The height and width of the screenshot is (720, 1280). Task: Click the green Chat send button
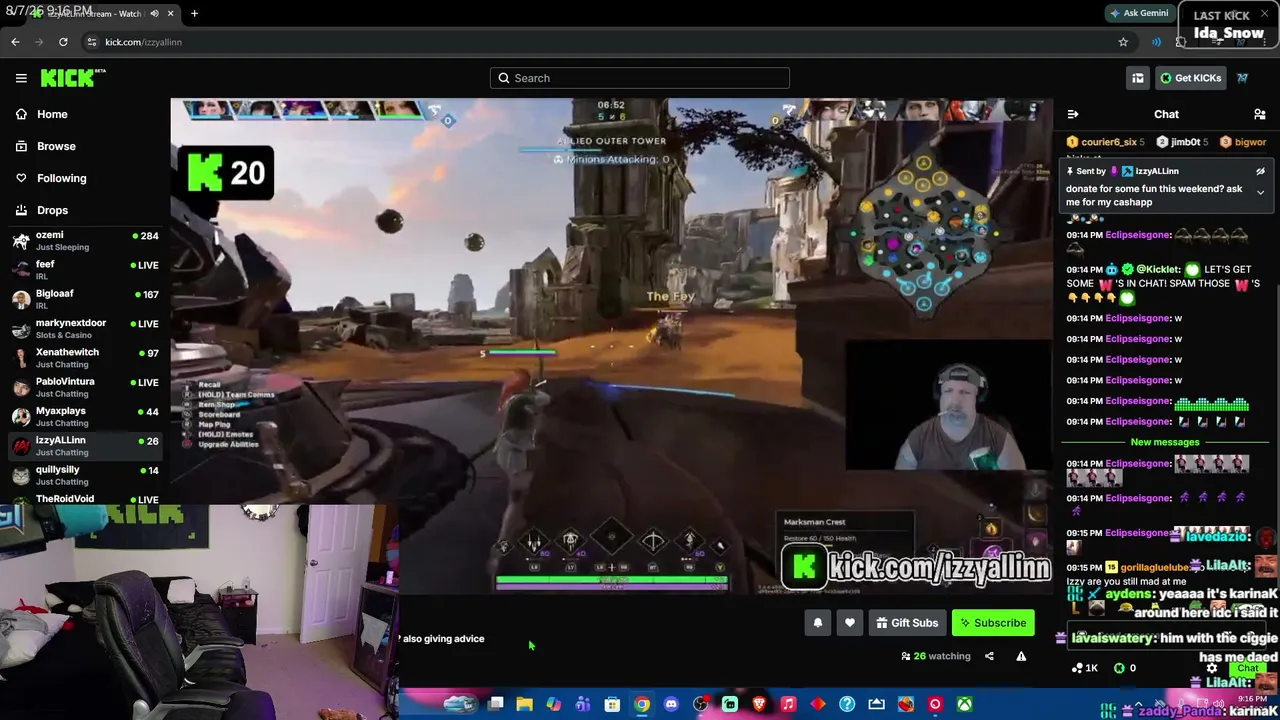coord(1248,668)
